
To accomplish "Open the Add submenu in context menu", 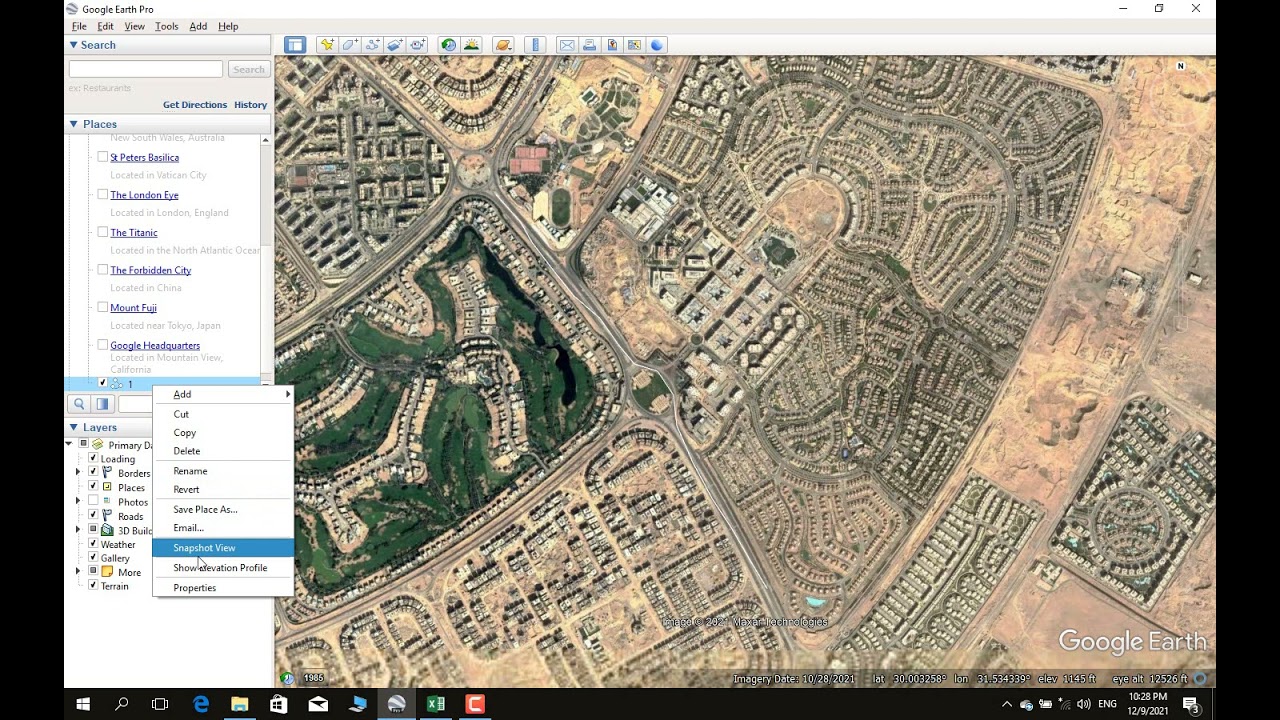I will tap(223, 394).
